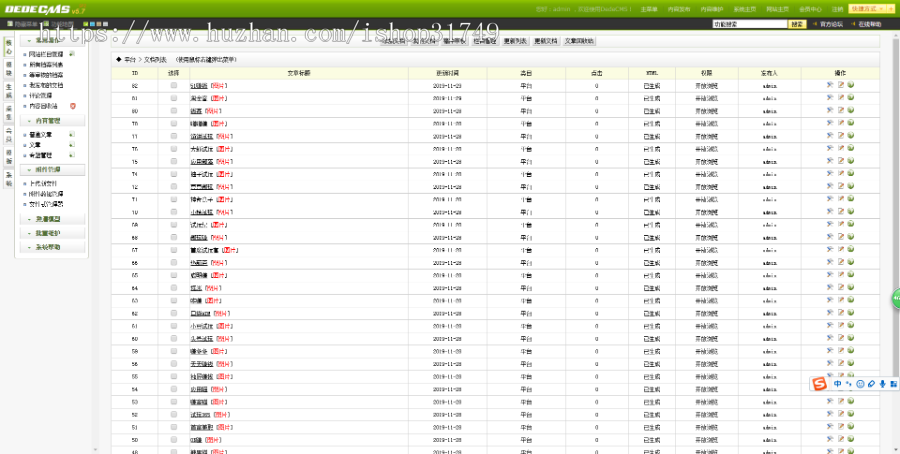
Task: Click the edit pencil icon for article ID 82
Action: point(840,86)
